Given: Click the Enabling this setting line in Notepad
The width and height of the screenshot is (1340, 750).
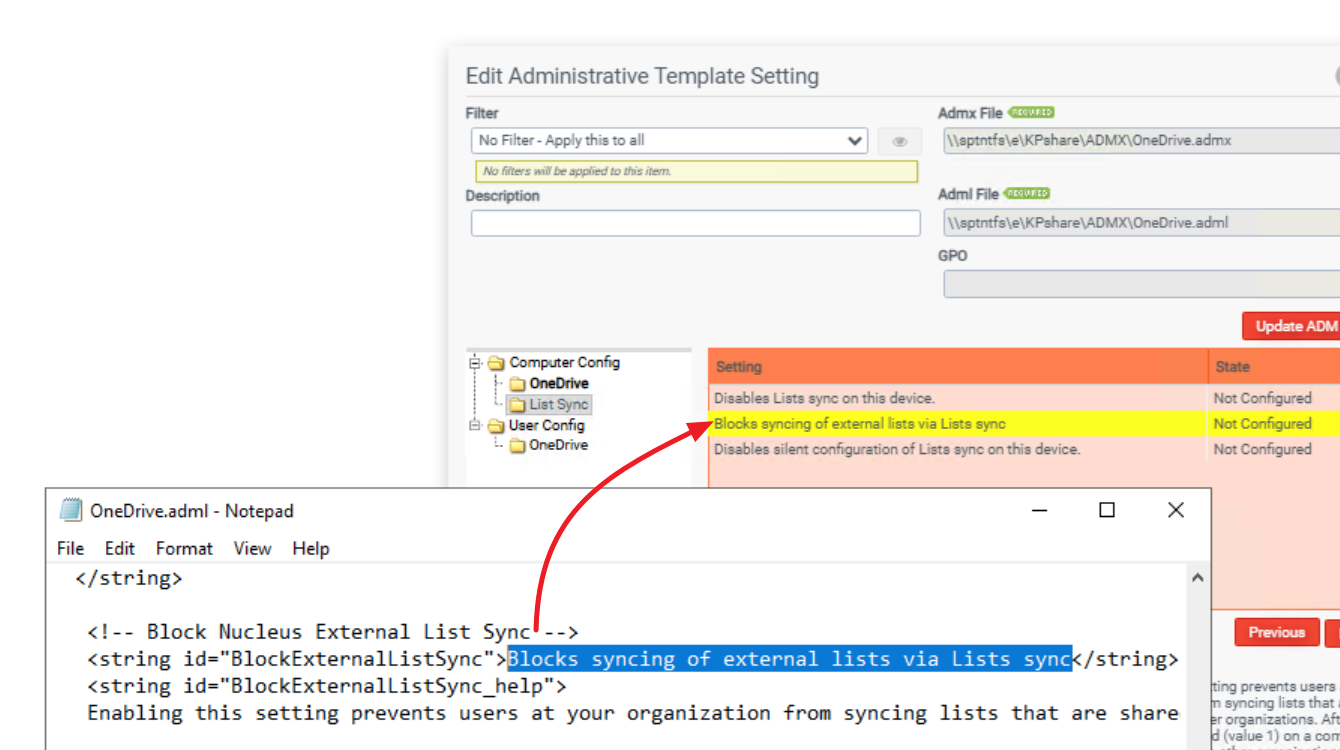Looking at the screenshot, I should pos(633,713).
